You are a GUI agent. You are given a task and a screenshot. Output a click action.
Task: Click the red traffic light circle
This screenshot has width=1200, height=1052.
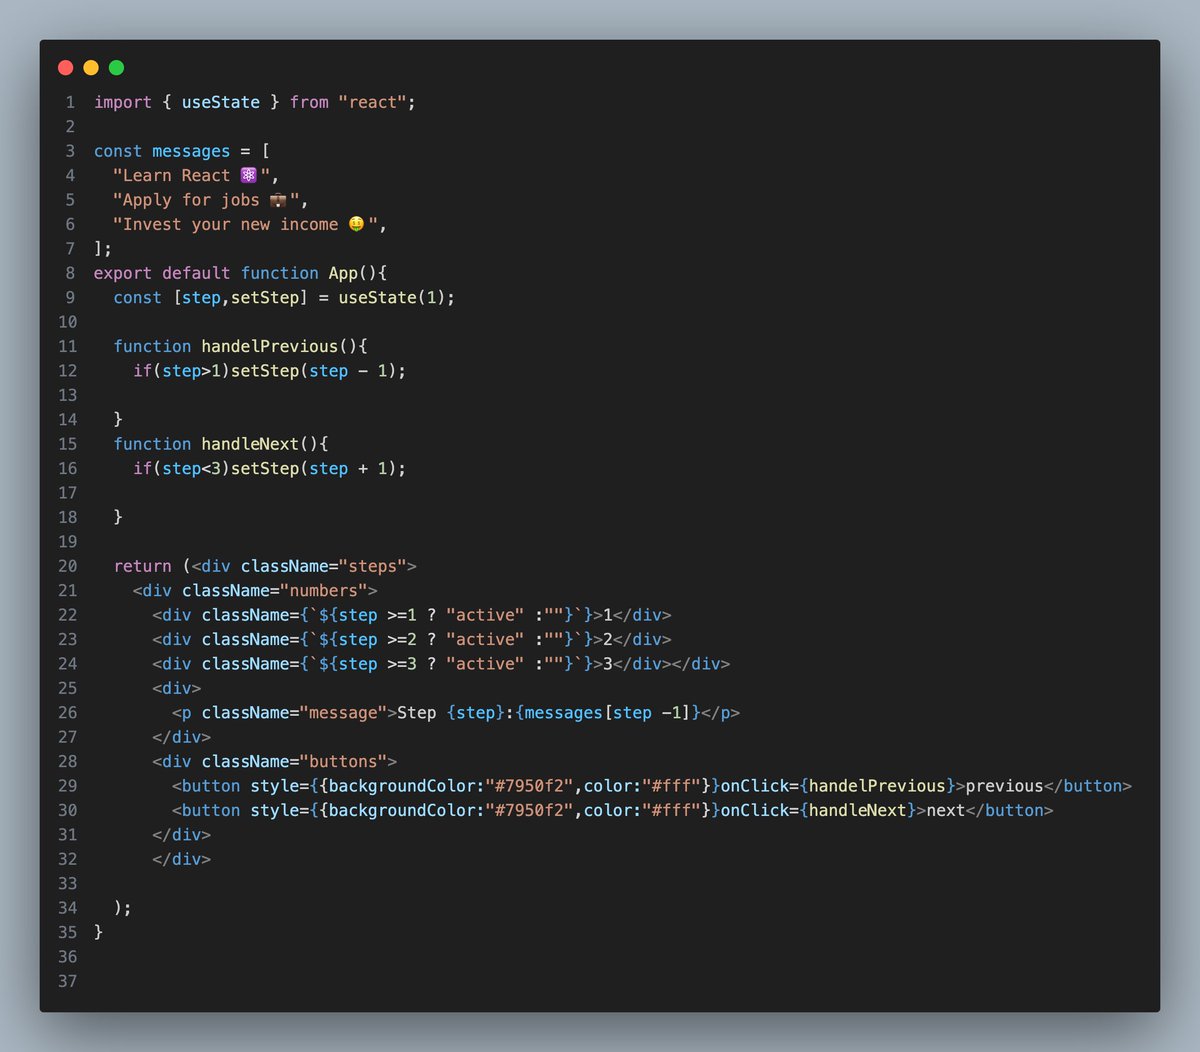pos(66,67)
